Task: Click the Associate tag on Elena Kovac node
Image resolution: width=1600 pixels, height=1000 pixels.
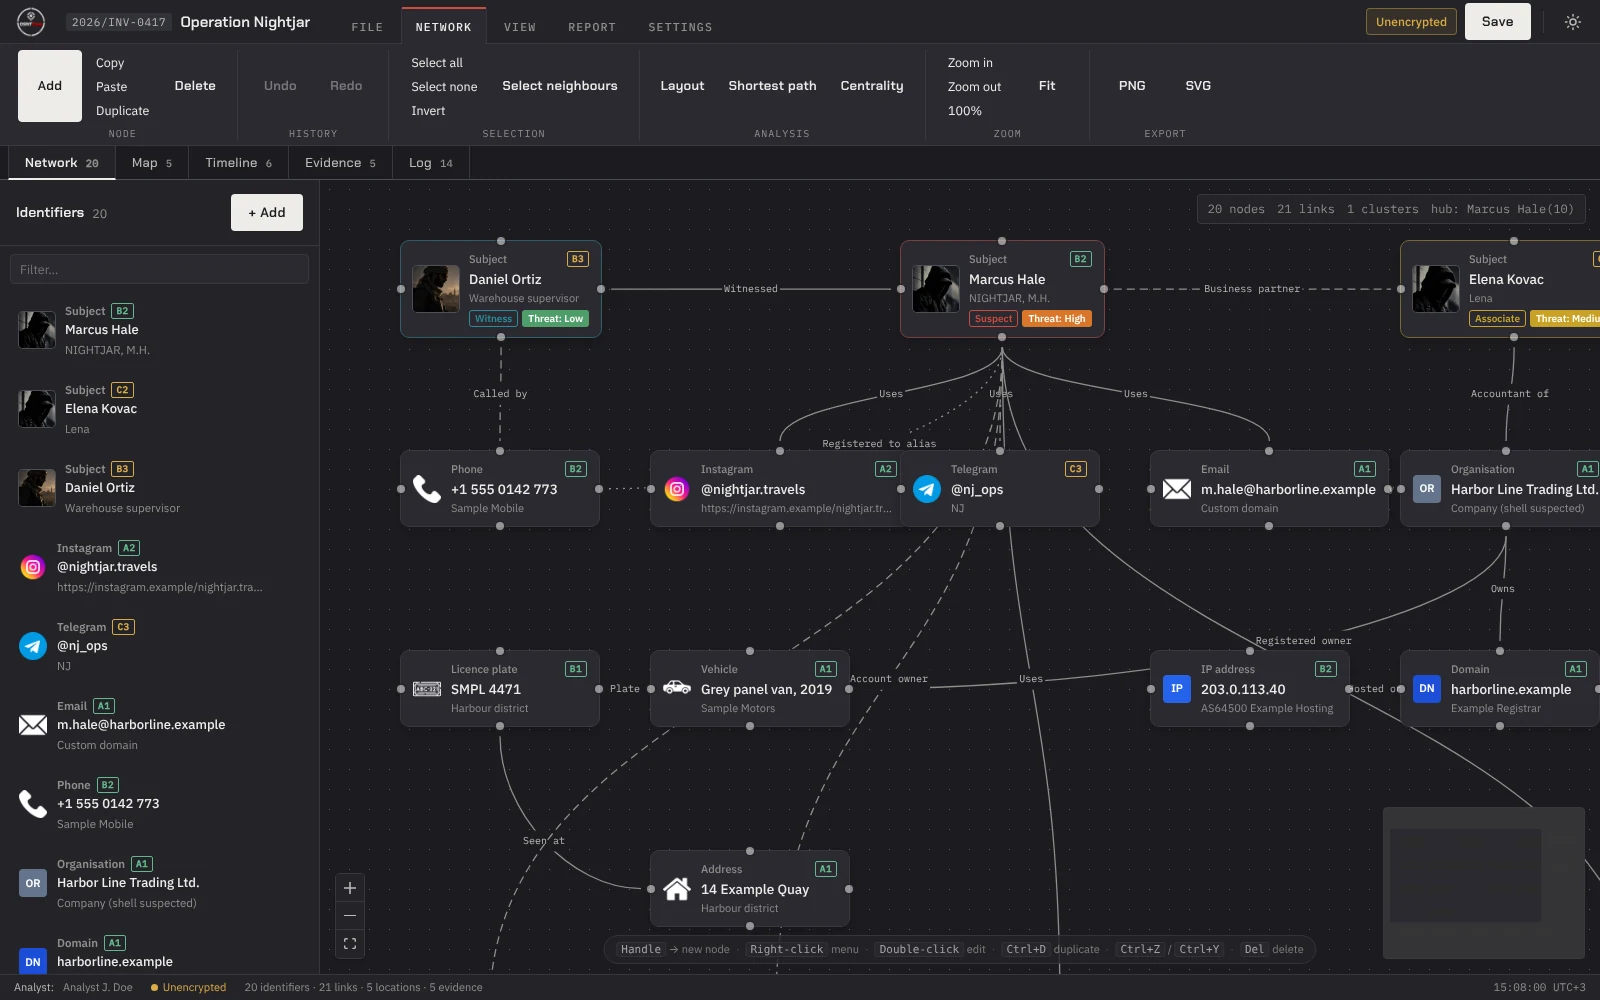Action: [1497, 319]
